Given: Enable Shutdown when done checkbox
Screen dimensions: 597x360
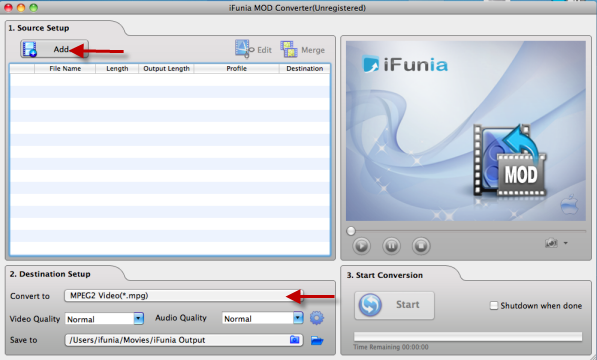Looking at the screenshot, I should click(493, 305).
